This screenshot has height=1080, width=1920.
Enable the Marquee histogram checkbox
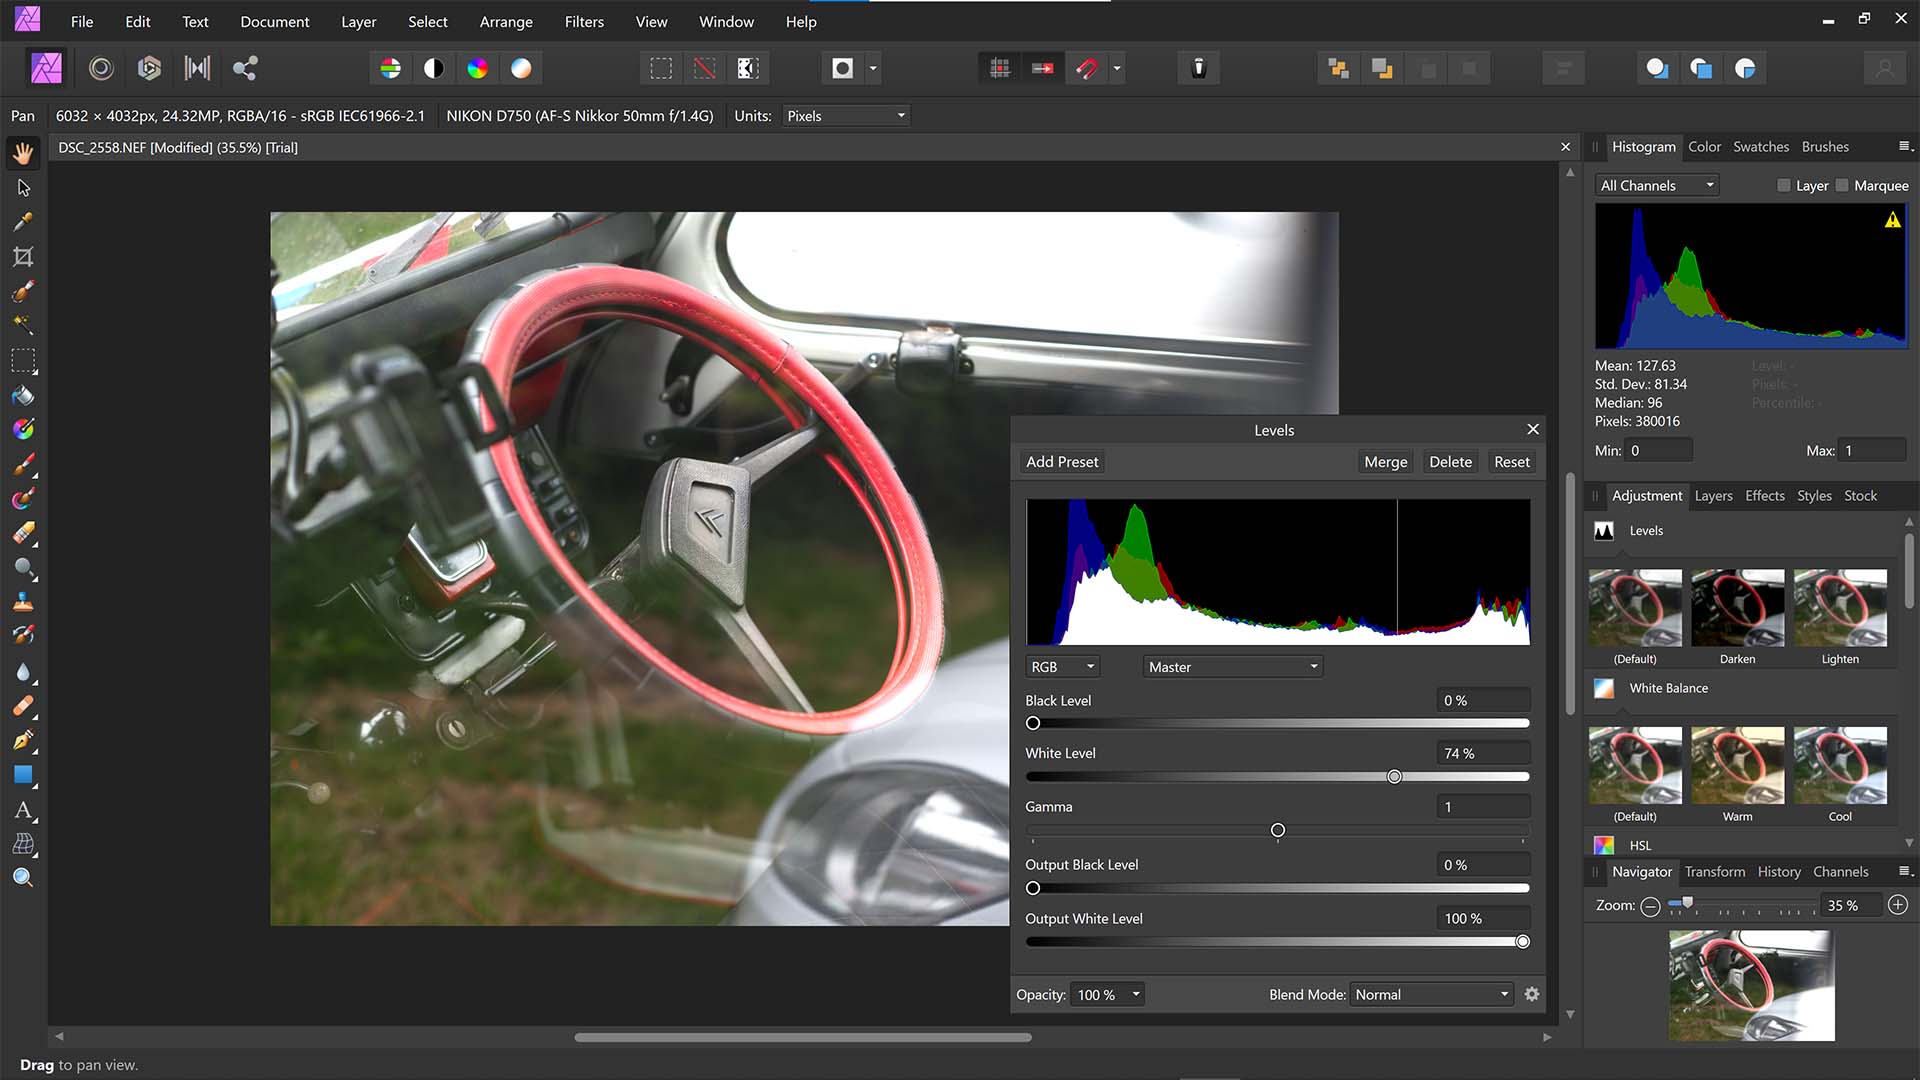(1842, 186)
